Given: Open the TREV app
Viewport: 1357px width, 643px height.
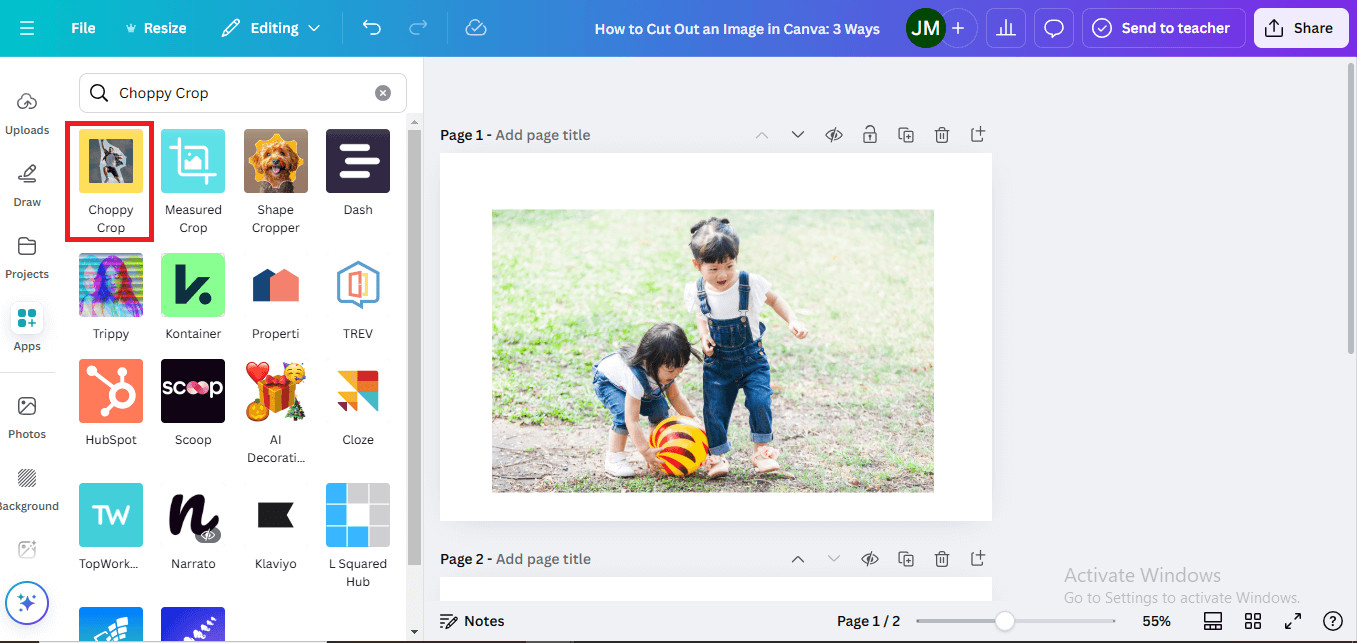Looking at the screenshot, I should click(358, 297).
